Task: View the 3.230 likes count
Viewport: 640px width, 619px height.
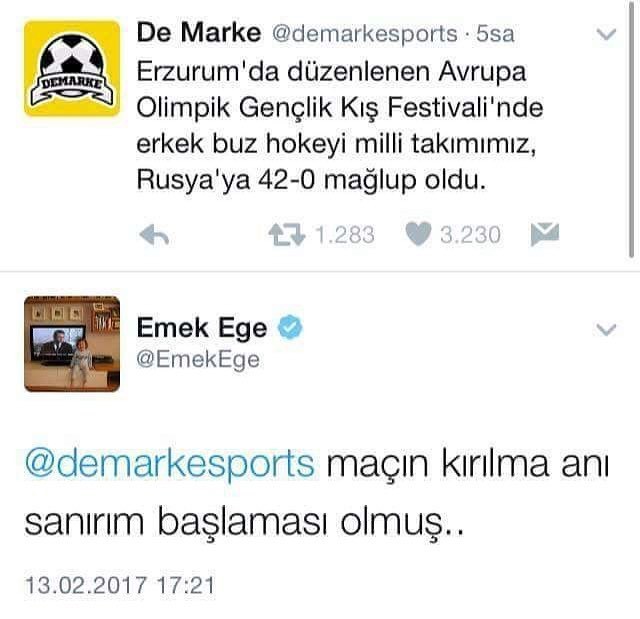Action: [470, 235]
